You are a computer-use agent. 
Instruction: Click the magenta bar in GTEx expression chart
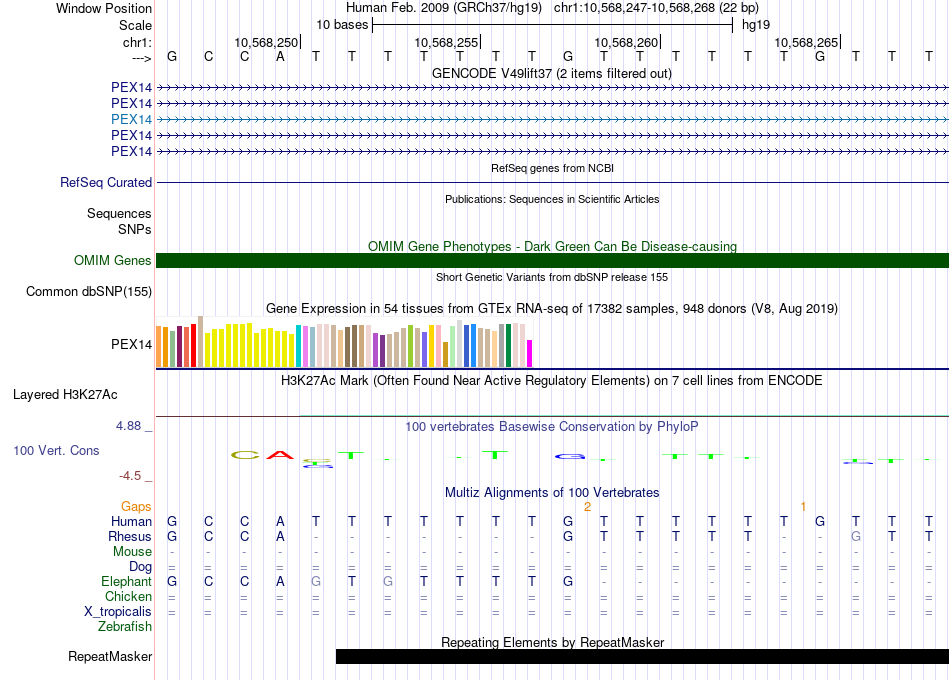530,354
